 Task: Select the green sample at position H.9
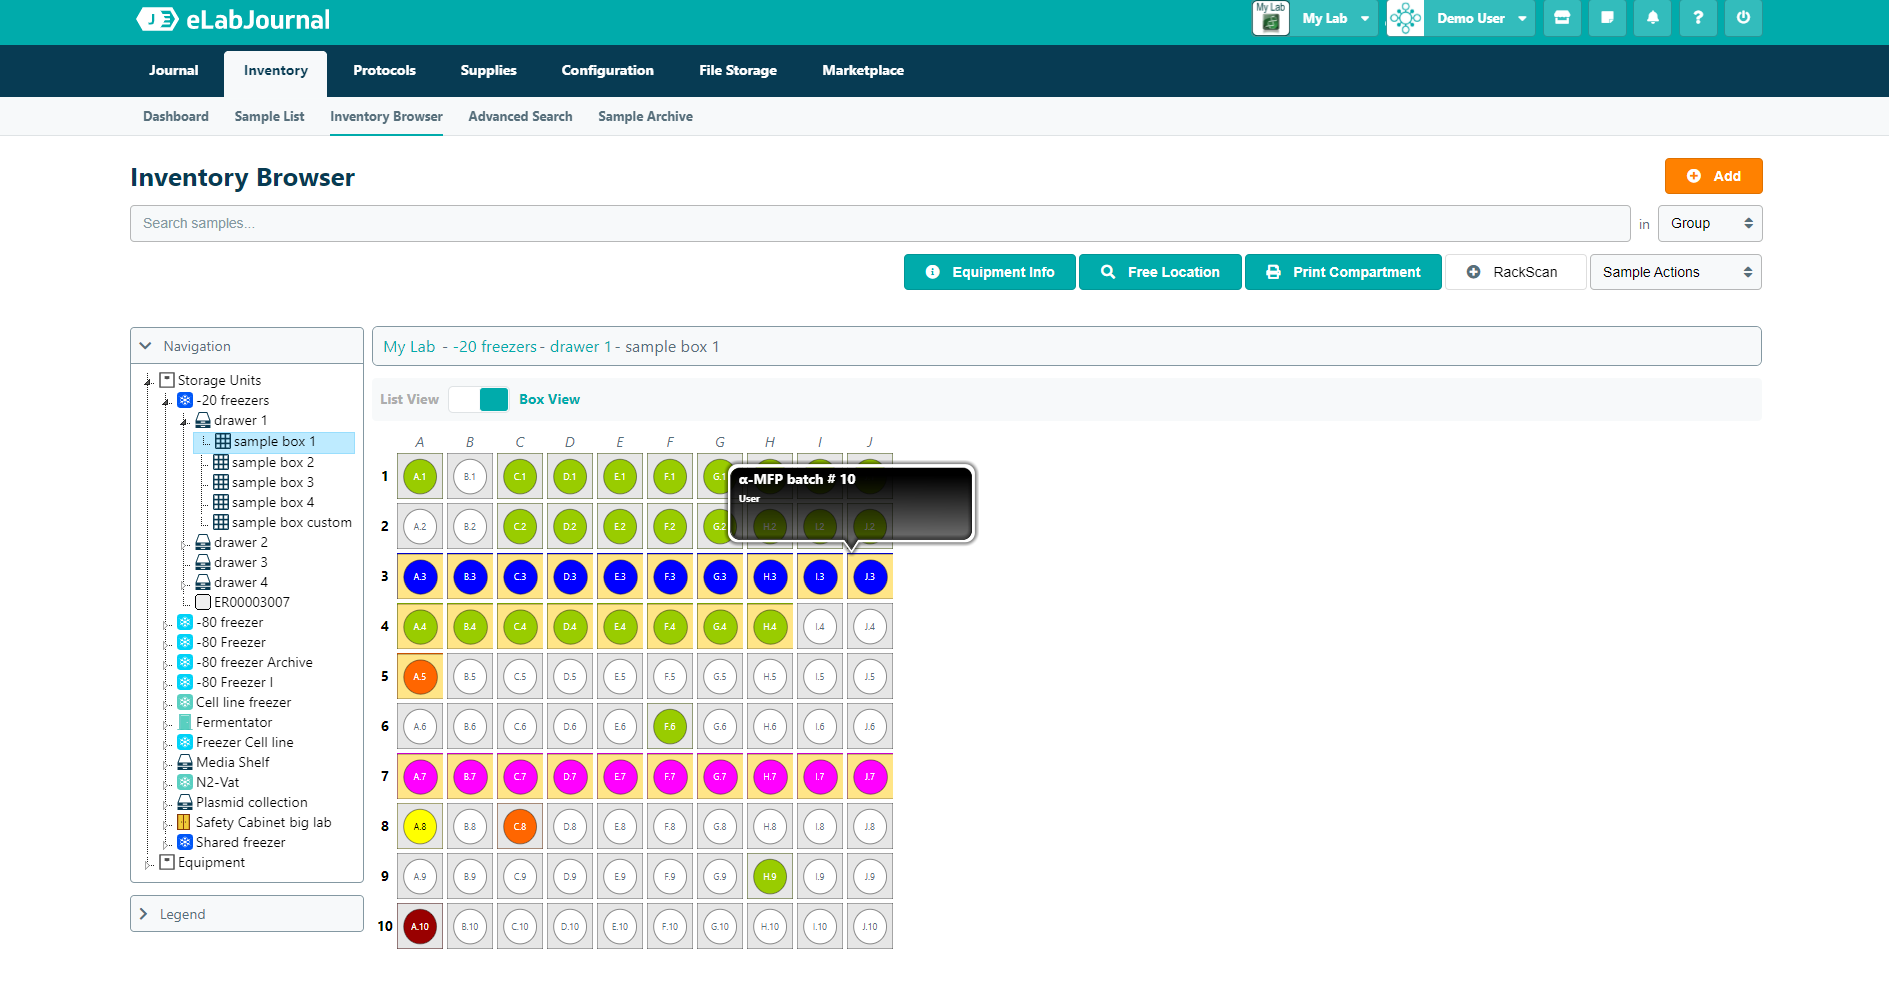[770, 876]
